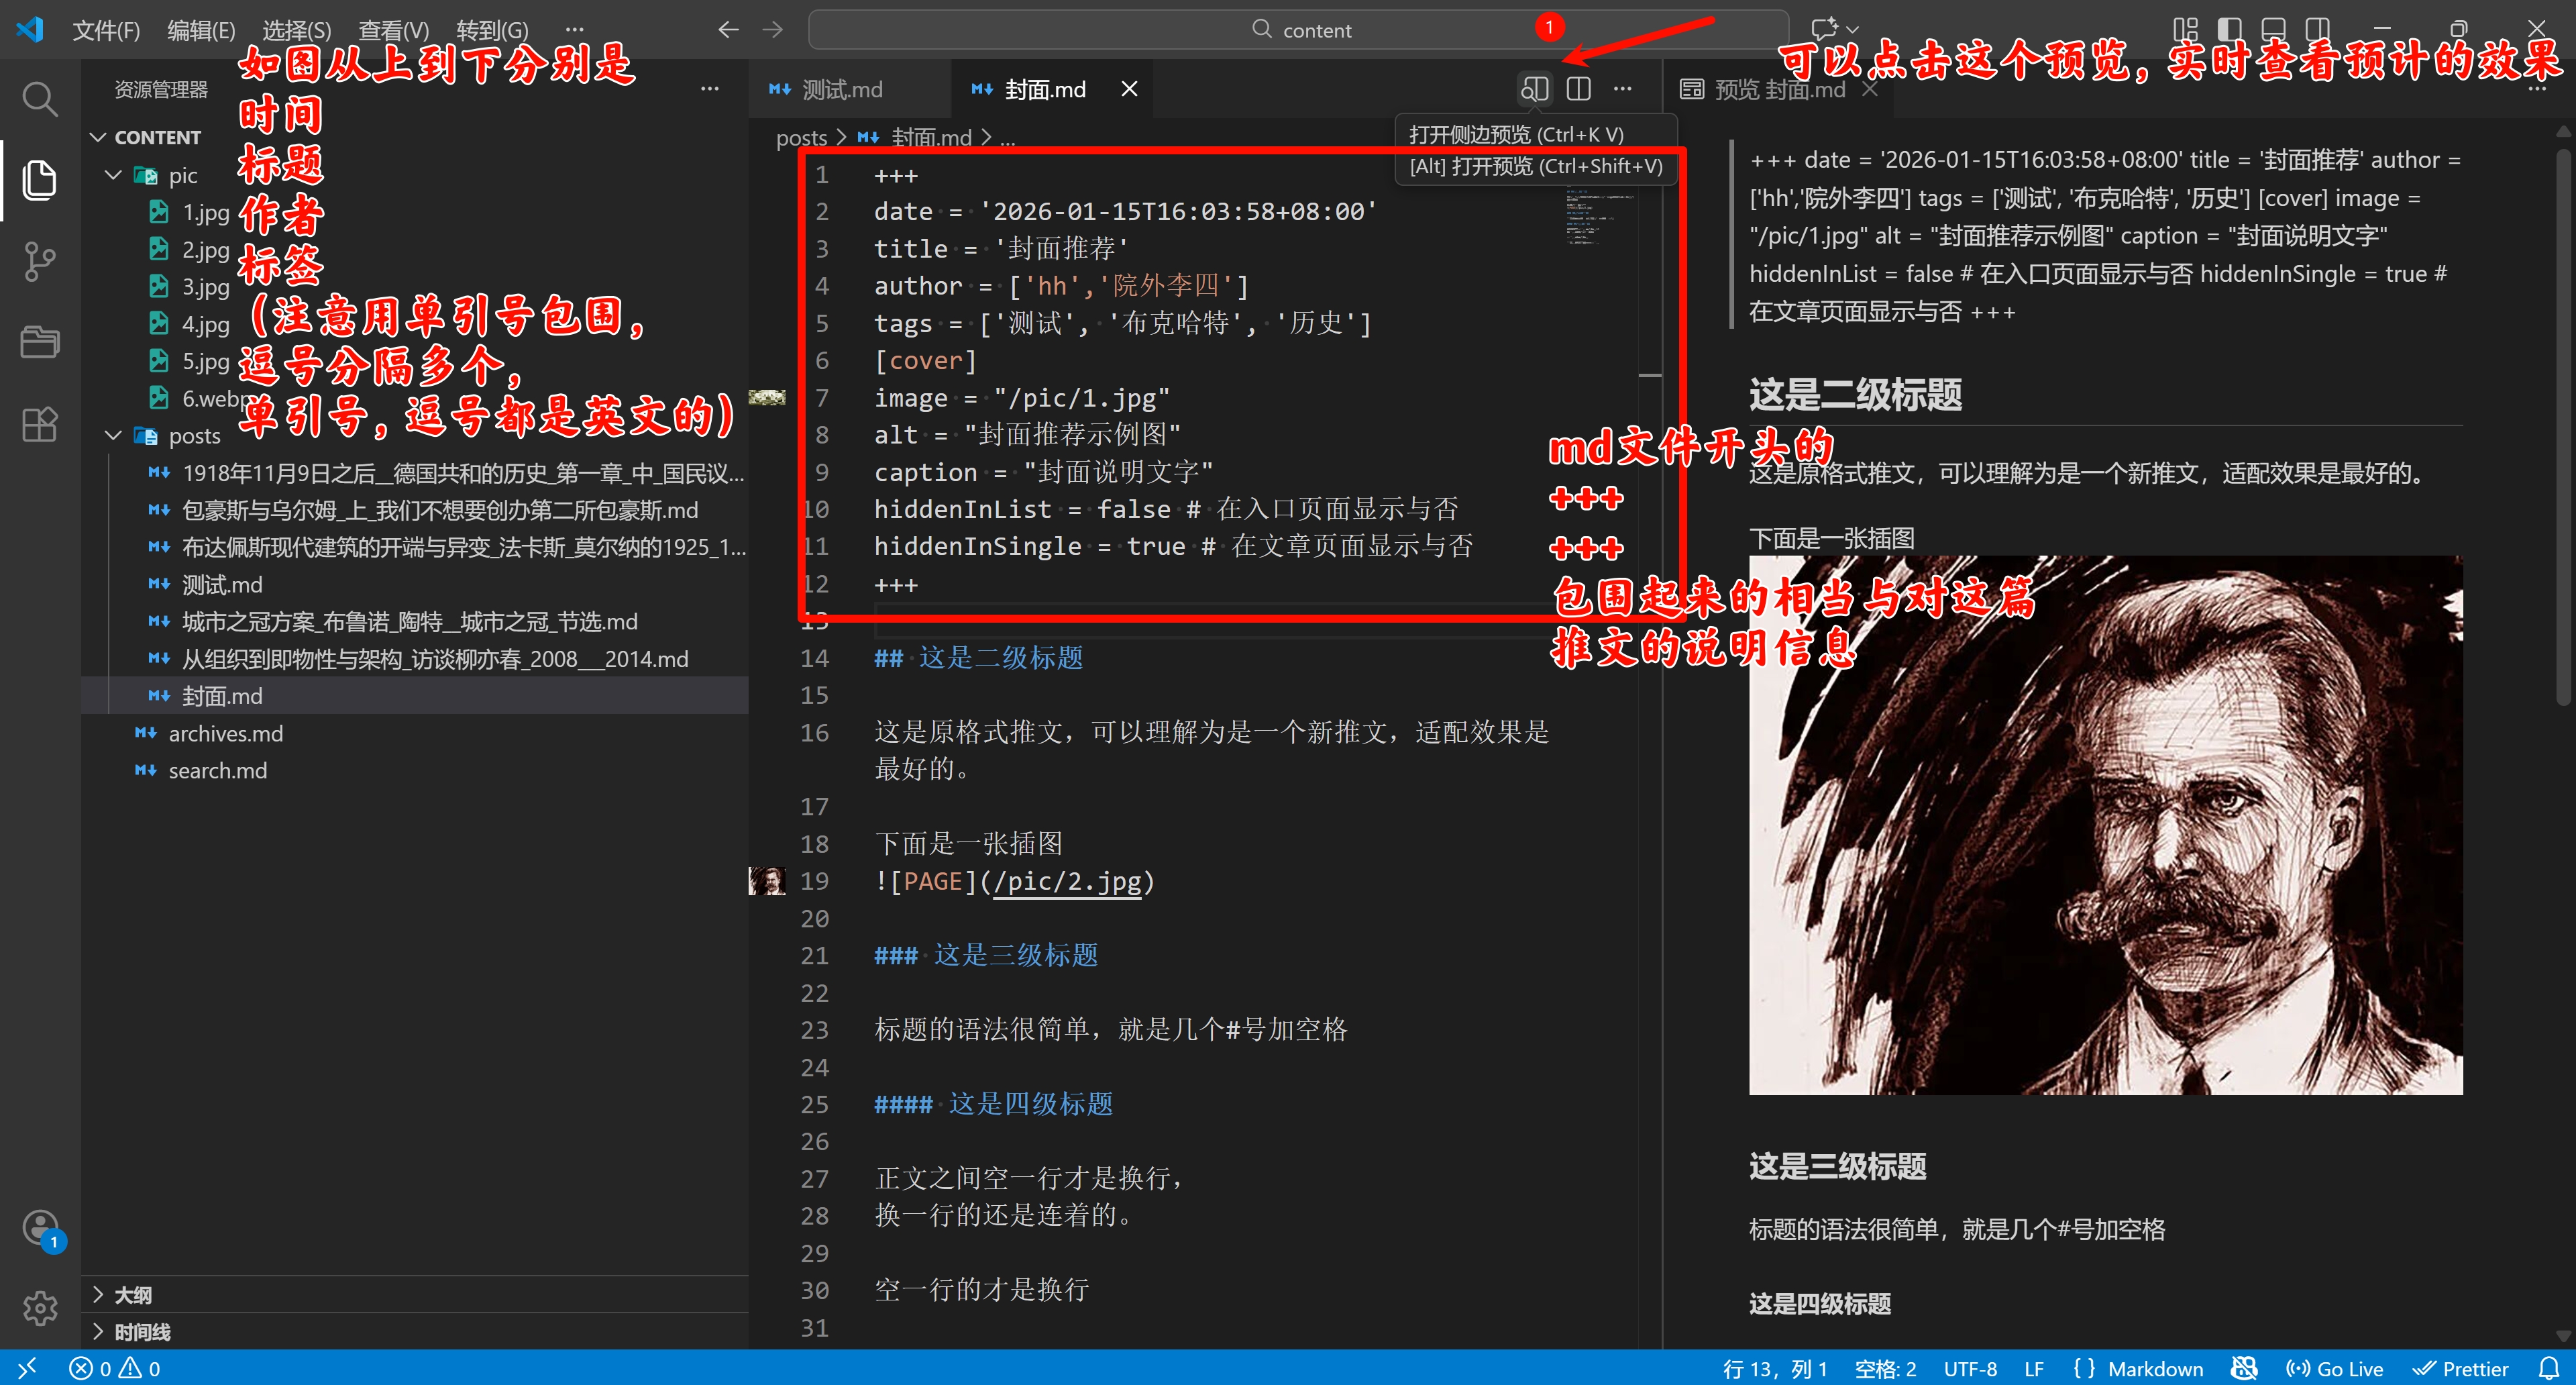This screenshot has height=1385, width=2576.
Task: Open the Markdown side-by-side preview icon
Action: pyautogui.click(x=1535, y=88)
